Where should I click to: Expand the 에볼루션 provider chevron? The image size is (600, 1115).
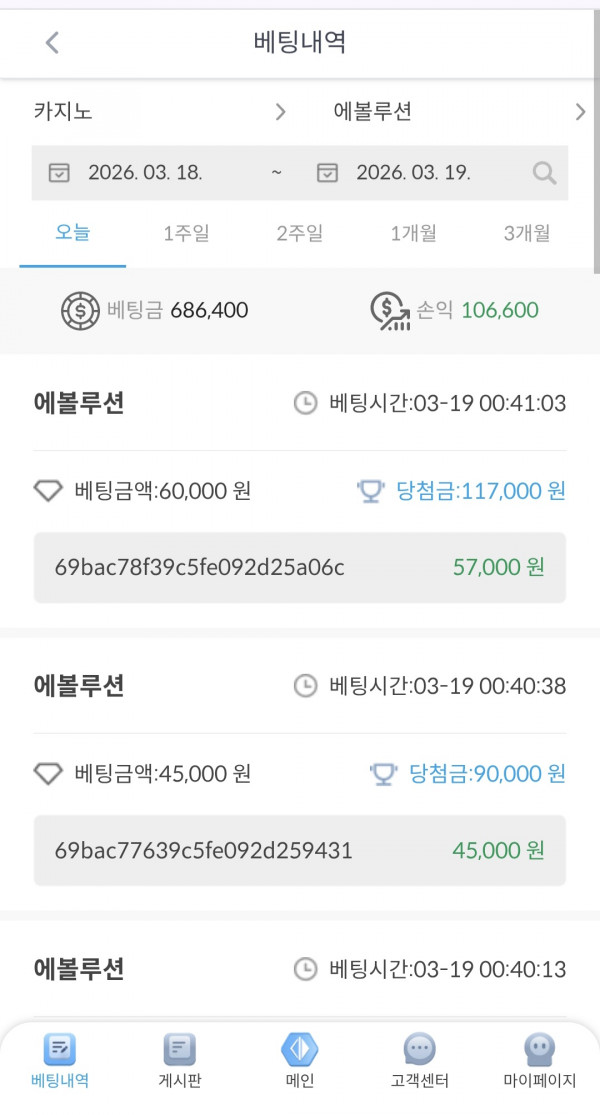(580, 112)
